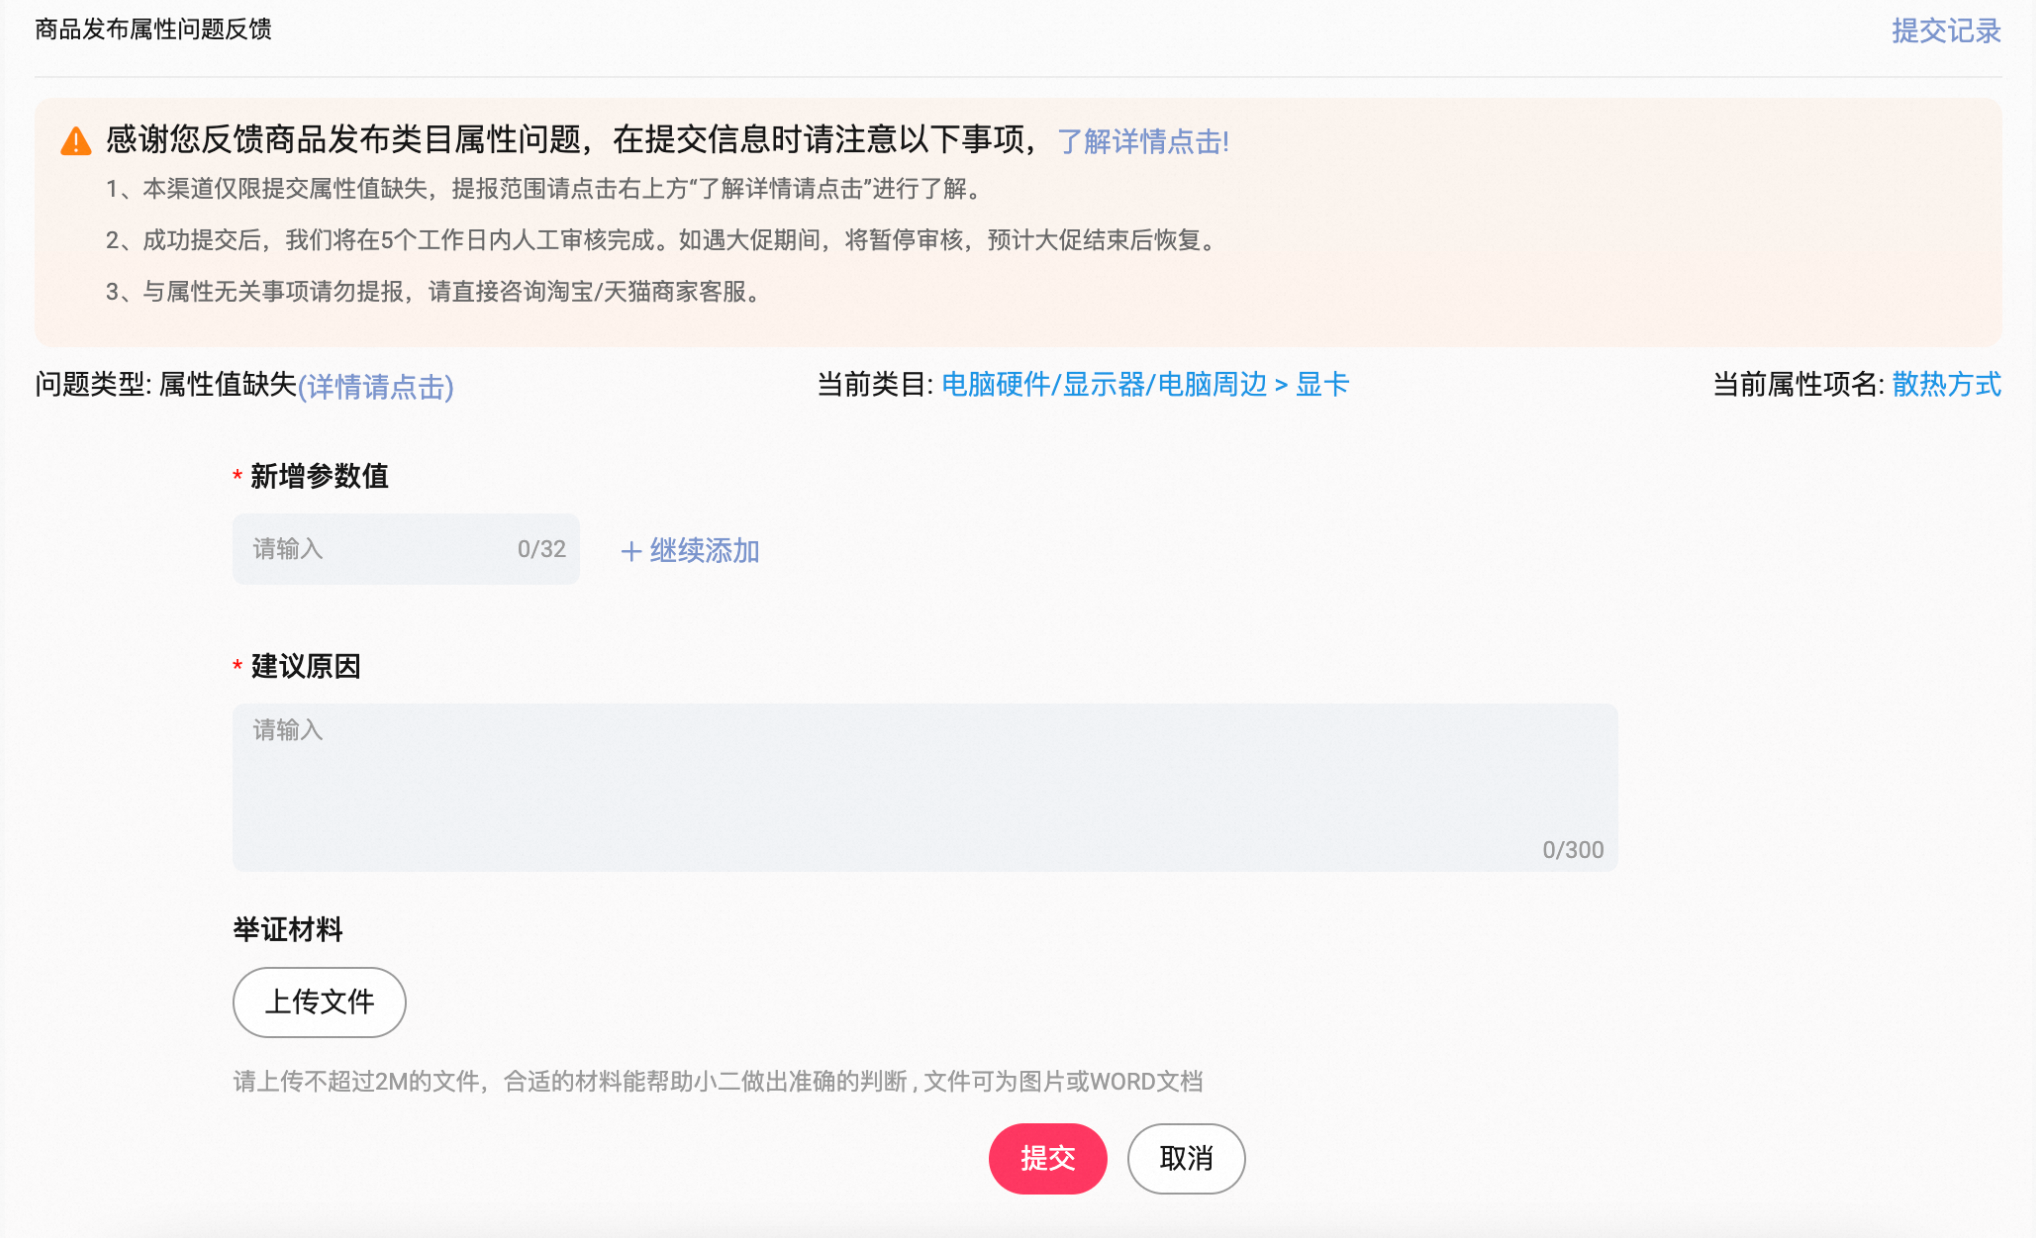Click the category 电脑硬件/显示器/电脑周边 > 显卡
Screen dimensions: 2036x1238
tap(1145, 384)
